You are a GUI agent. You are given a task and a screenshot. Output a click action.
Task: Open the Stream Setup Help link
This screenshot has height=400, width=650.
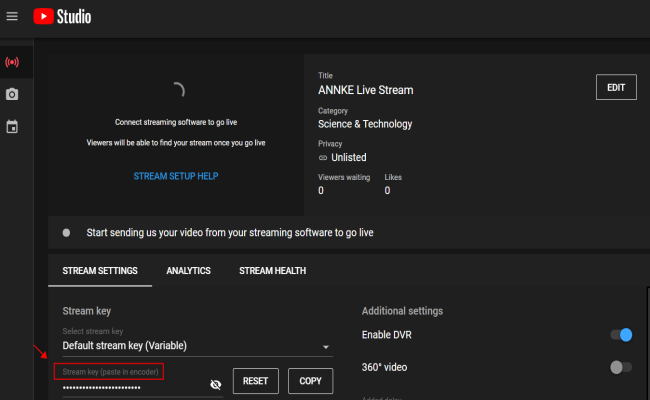176,176
